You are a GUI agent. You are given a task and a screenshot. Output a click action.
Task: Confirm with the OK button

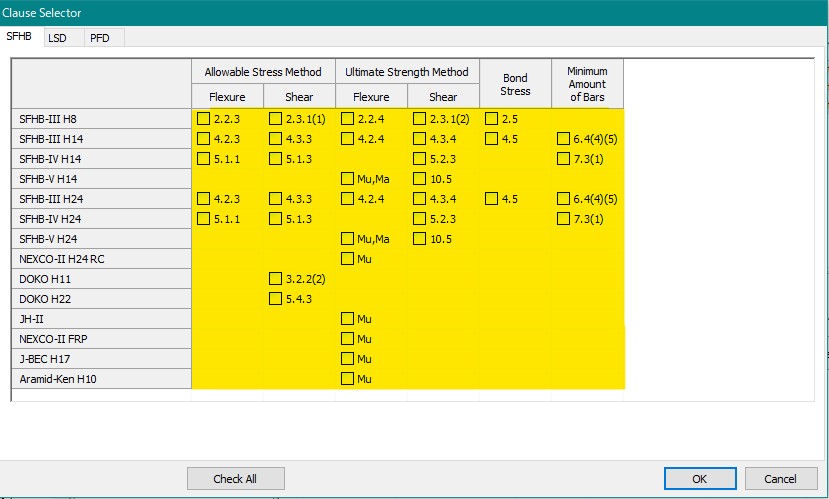coord(700,478)
